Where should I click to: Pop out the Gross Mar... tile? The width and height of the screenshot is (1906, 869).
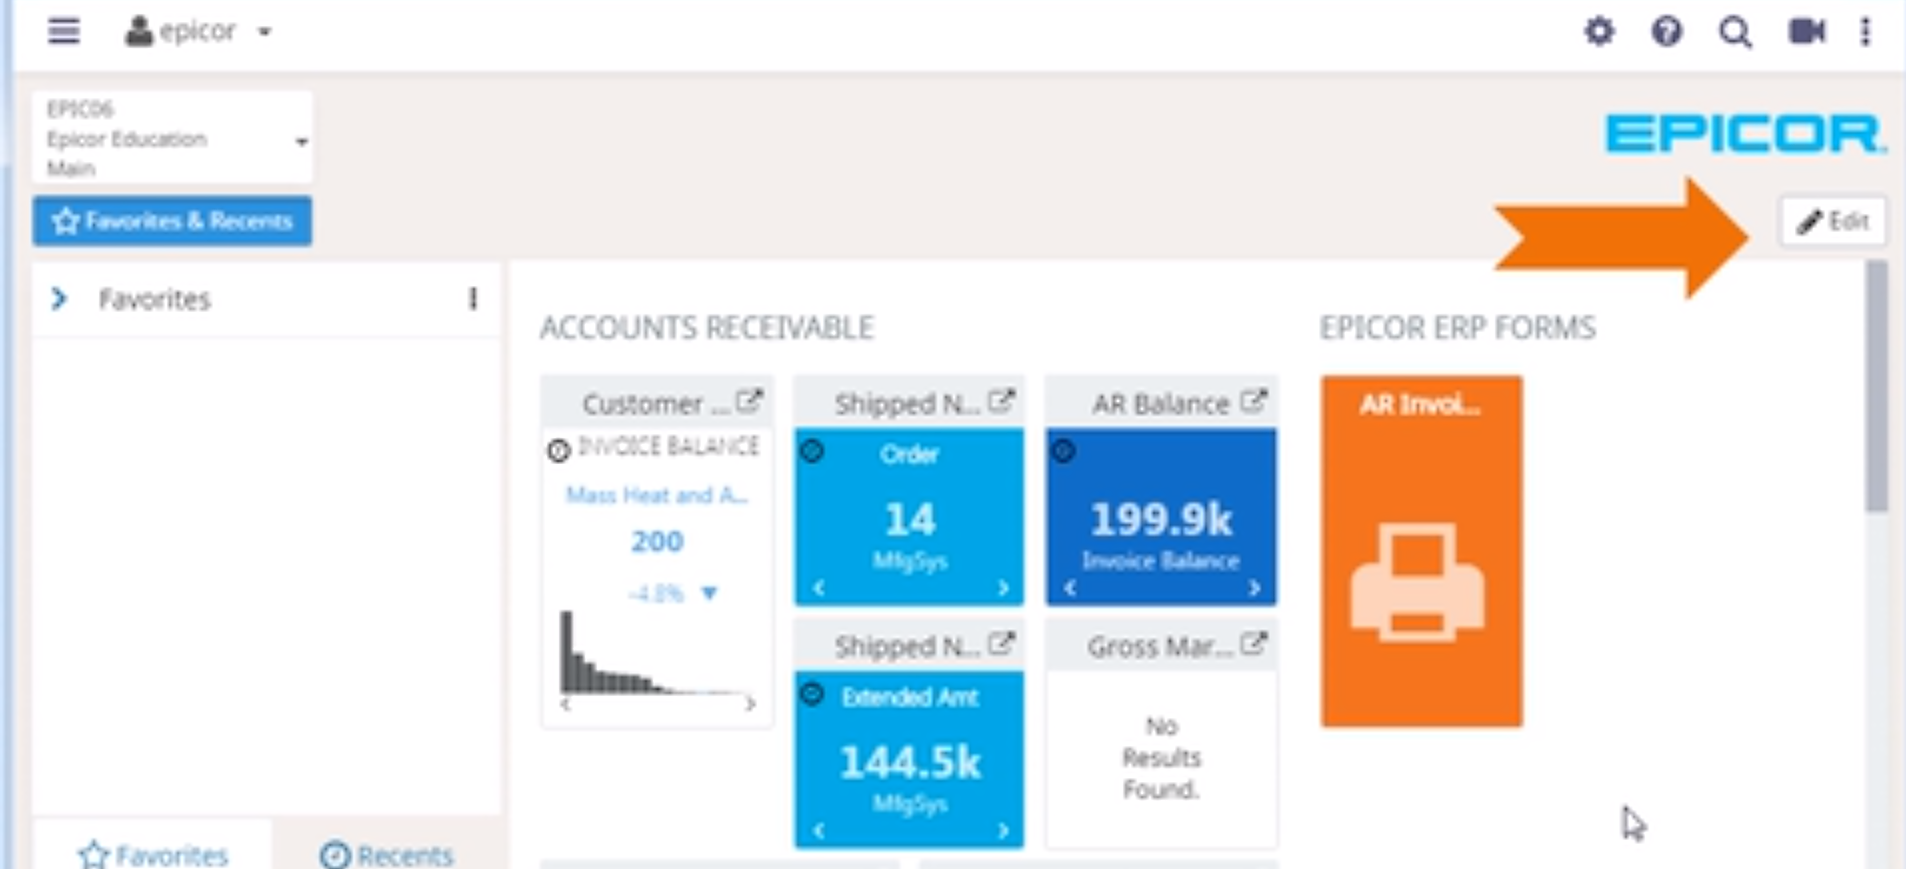tap(1253, 644)
